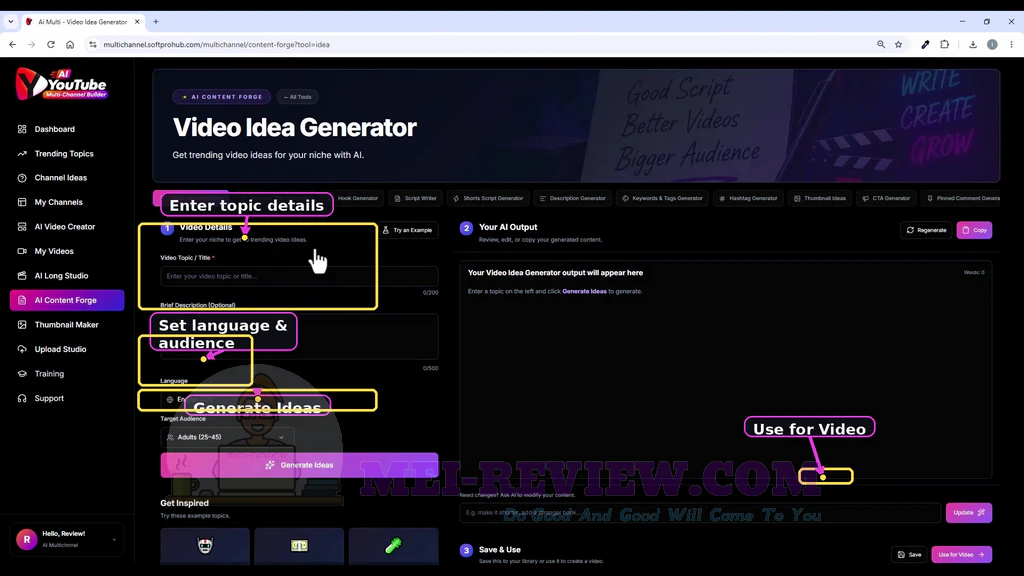Select the Hashtag Generator tab
This screenshot has height=576, width=1024.
pyautogui.click(x=748, y=199)
